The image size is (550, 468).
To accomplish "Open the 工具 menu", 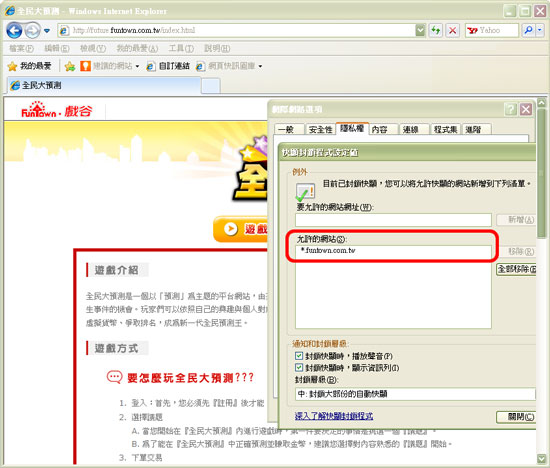I will [181, 48].
